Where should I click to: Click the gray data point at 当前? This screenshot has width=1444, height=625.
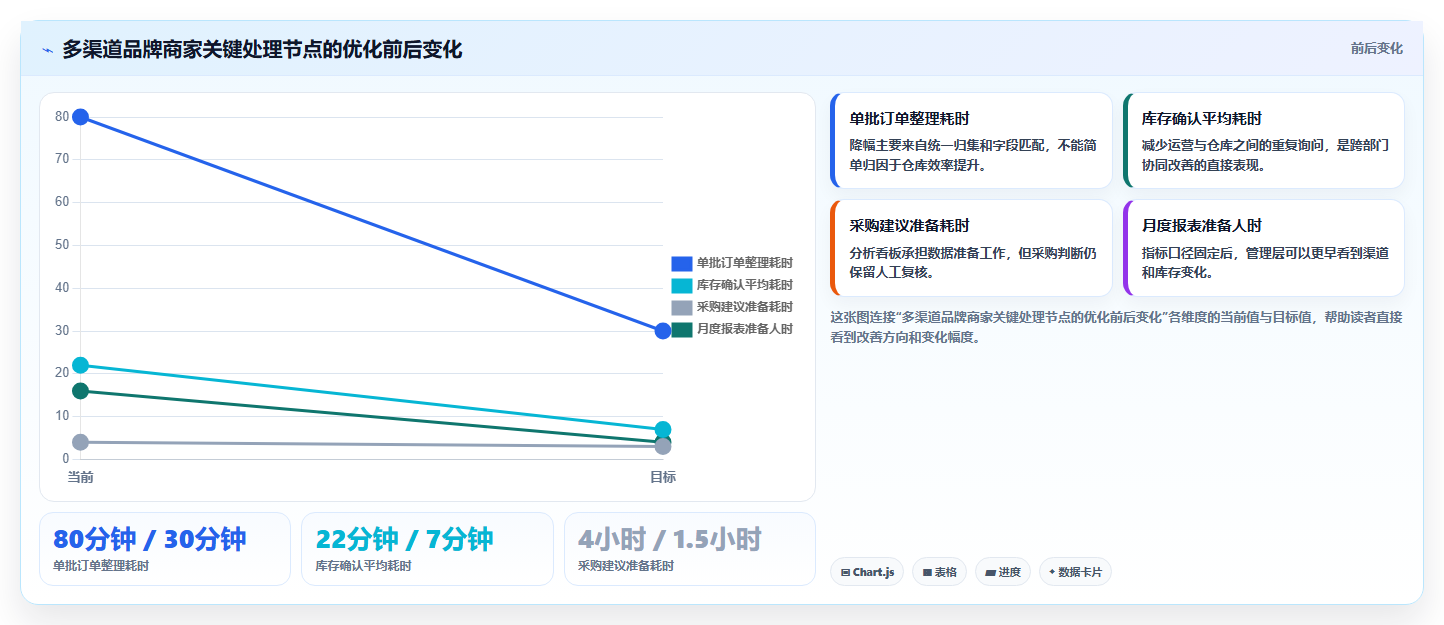pos(81,442)
